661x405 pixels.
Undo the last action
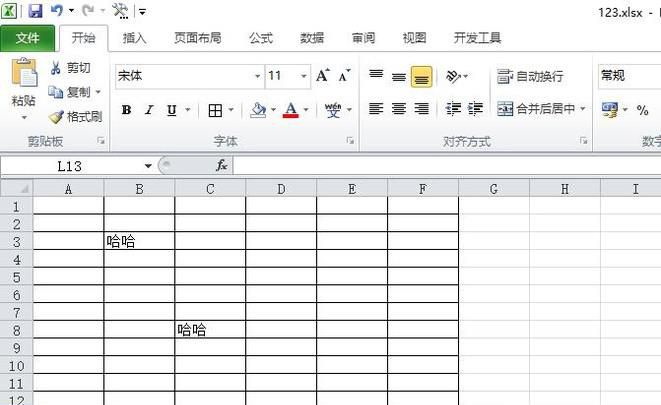point(56,10)
